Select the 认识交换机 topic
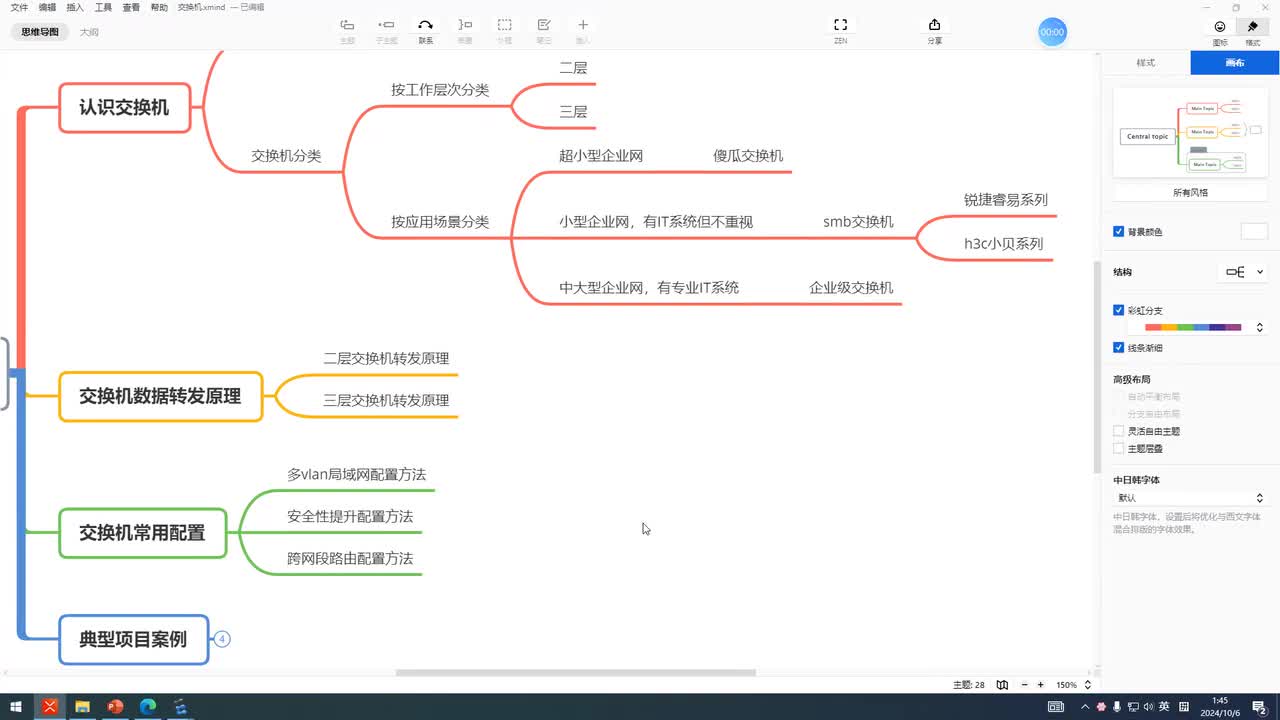 click(124, 108)
